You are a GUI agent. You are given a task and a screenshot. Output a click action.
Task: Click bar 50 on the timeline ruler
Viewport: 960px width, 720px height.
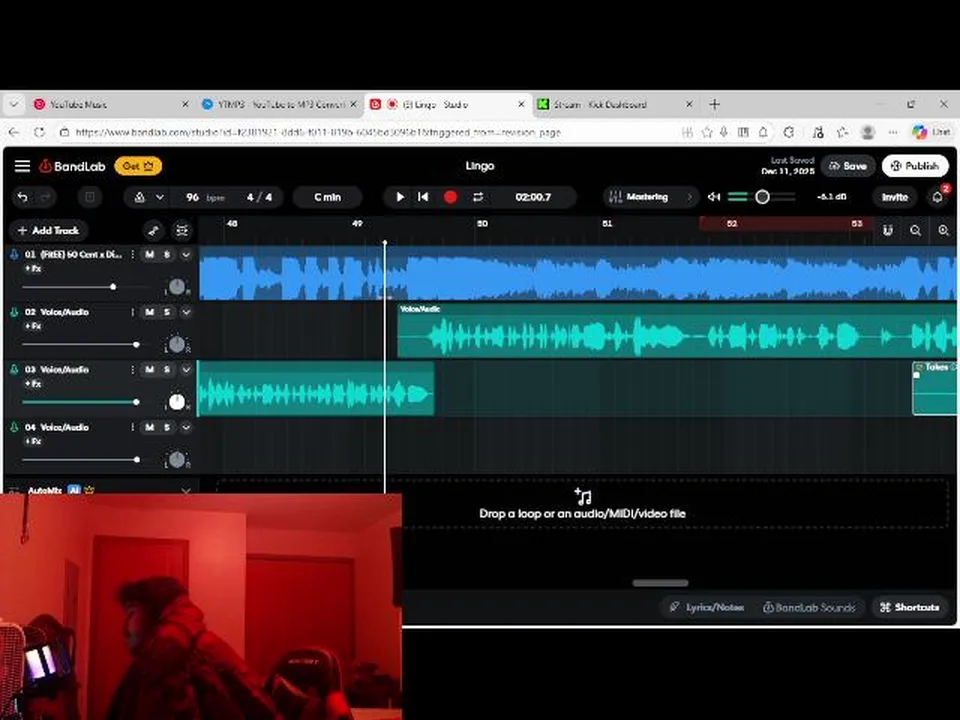482,223
